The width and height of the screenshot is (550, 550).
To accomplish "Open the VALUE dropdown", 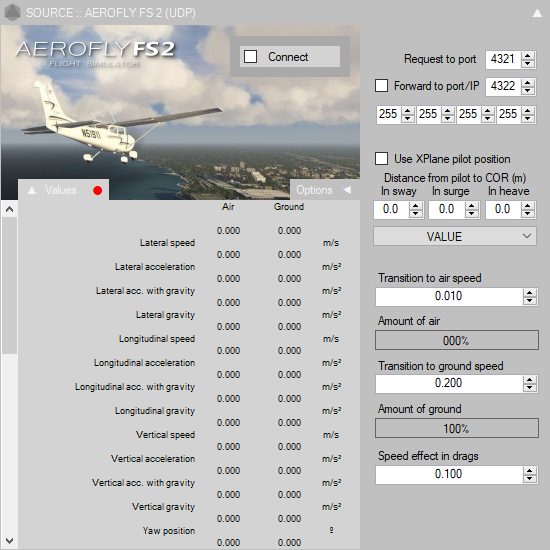I will [455, 236].
